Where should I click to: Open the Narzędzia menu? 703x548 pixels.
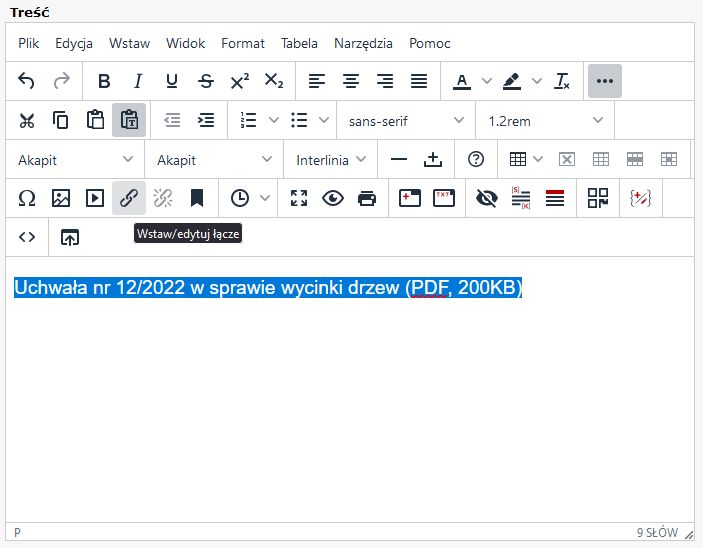363,43
